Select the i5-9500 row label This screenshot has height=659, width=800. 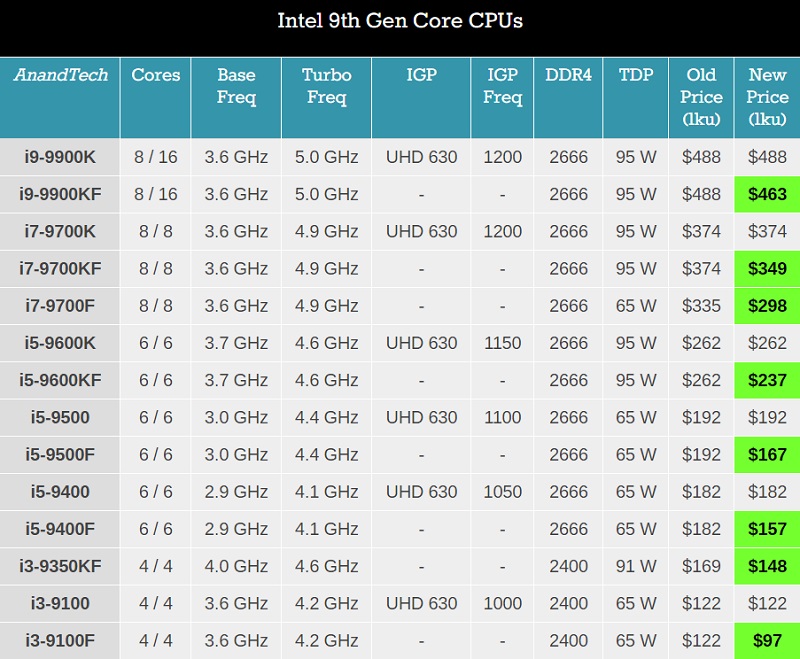tap(60, 418)
